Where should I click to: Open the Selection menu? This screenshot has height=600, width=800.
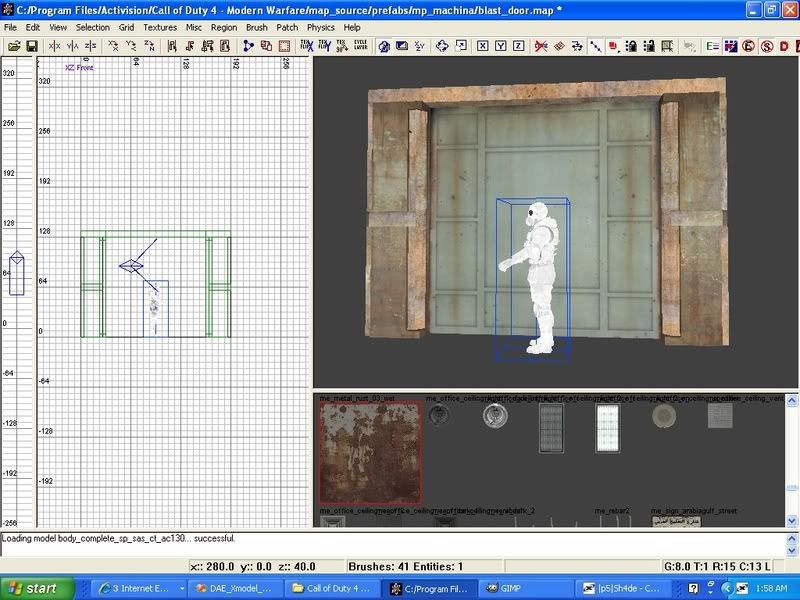point(93,28)
